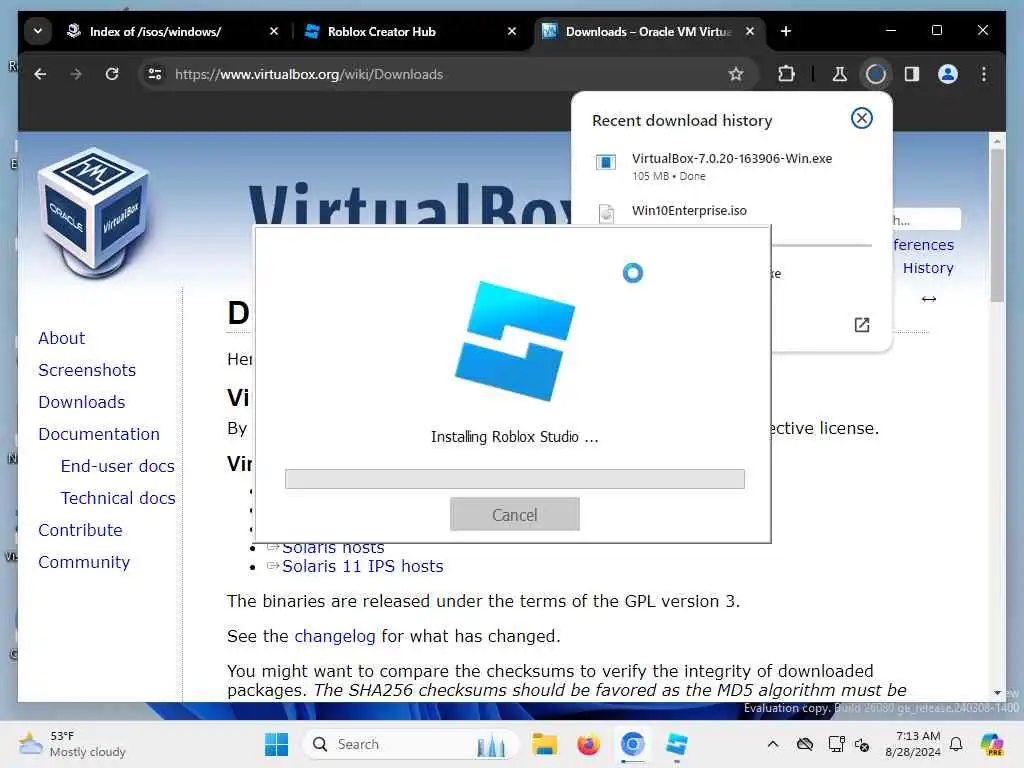The height and width of the screenshot is (768, 1024).
Task: Go forward to next page
Action: (x=76, y=74)
